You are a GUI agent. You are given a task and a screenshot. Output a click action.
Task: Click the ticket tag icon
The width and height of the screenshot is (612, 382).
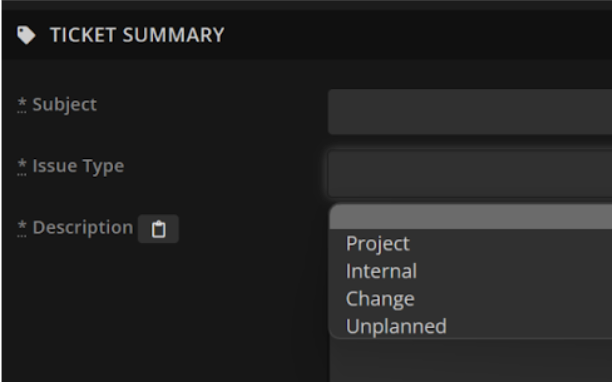[26, 35]
